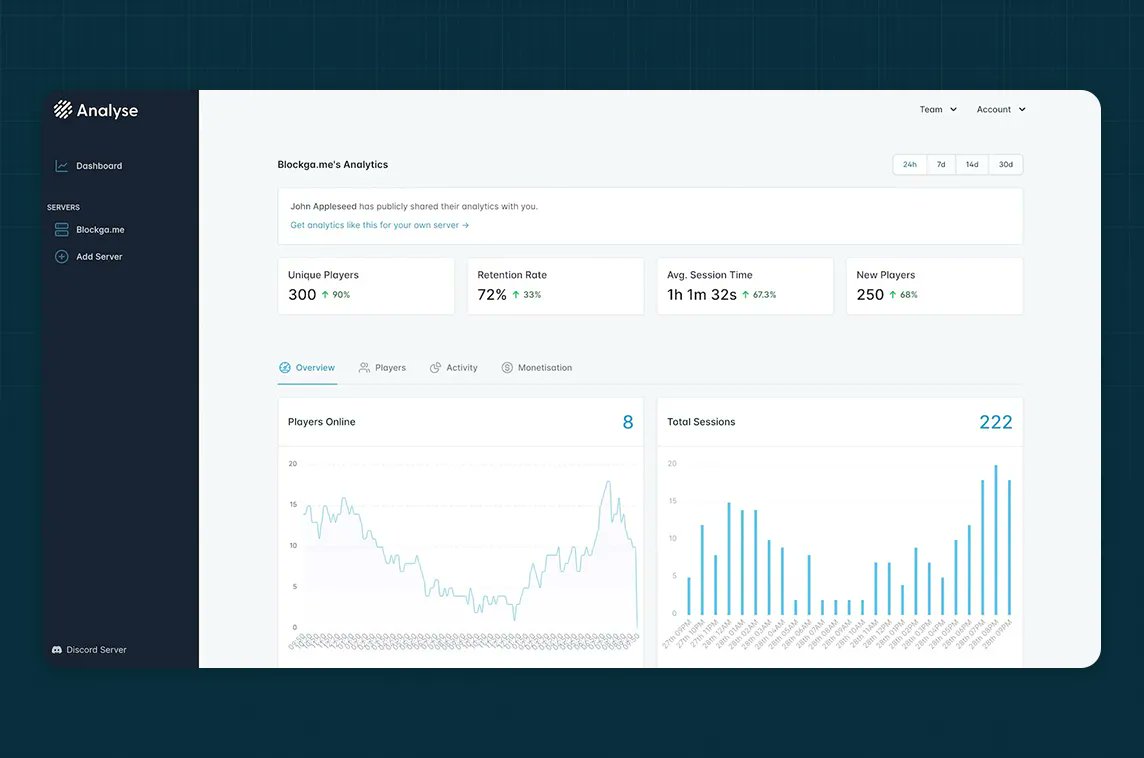Click the Activity tab pie icon
The image size is (1144, 758).
pyautogui.click(x=435, y=368)
